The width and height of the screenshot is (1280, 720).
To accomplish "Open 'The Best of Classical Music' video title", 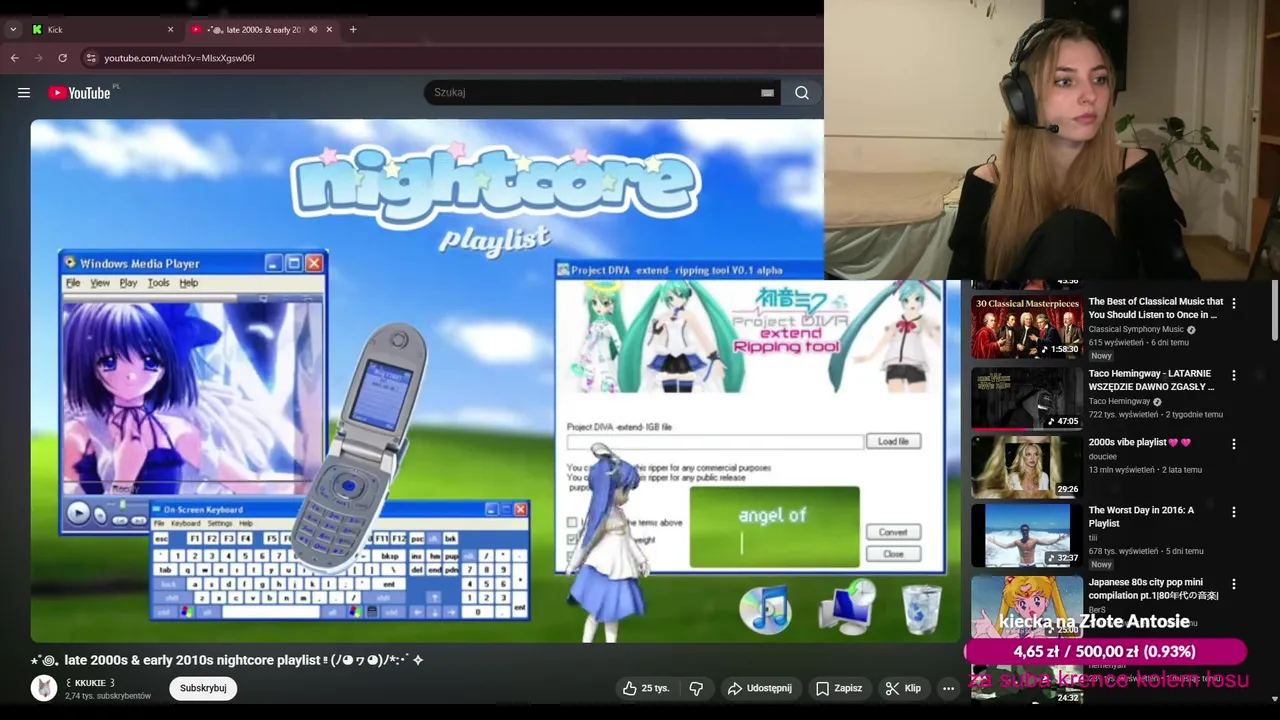I will [x=1156, y=308].
